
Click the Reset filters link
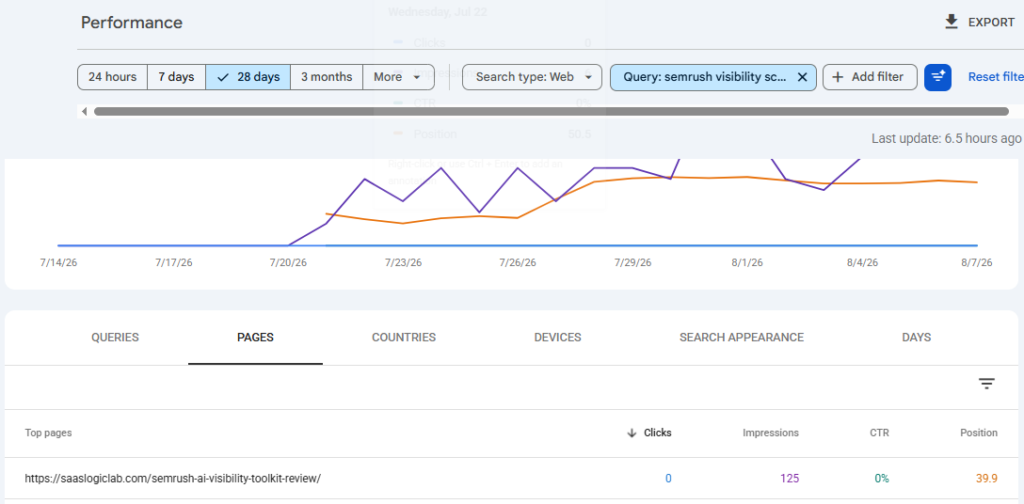(x=995, y=77)
